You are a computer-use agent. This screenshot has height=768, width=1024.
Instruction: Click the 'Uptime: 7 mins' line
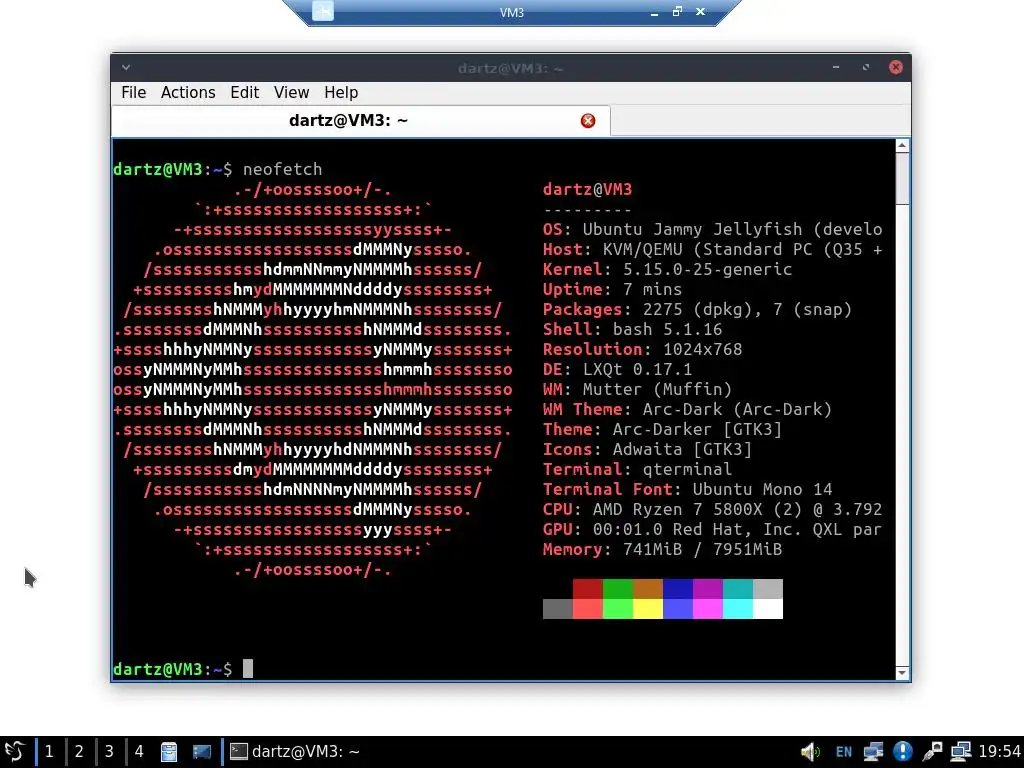pyautogui.click(x=612, y=290)
